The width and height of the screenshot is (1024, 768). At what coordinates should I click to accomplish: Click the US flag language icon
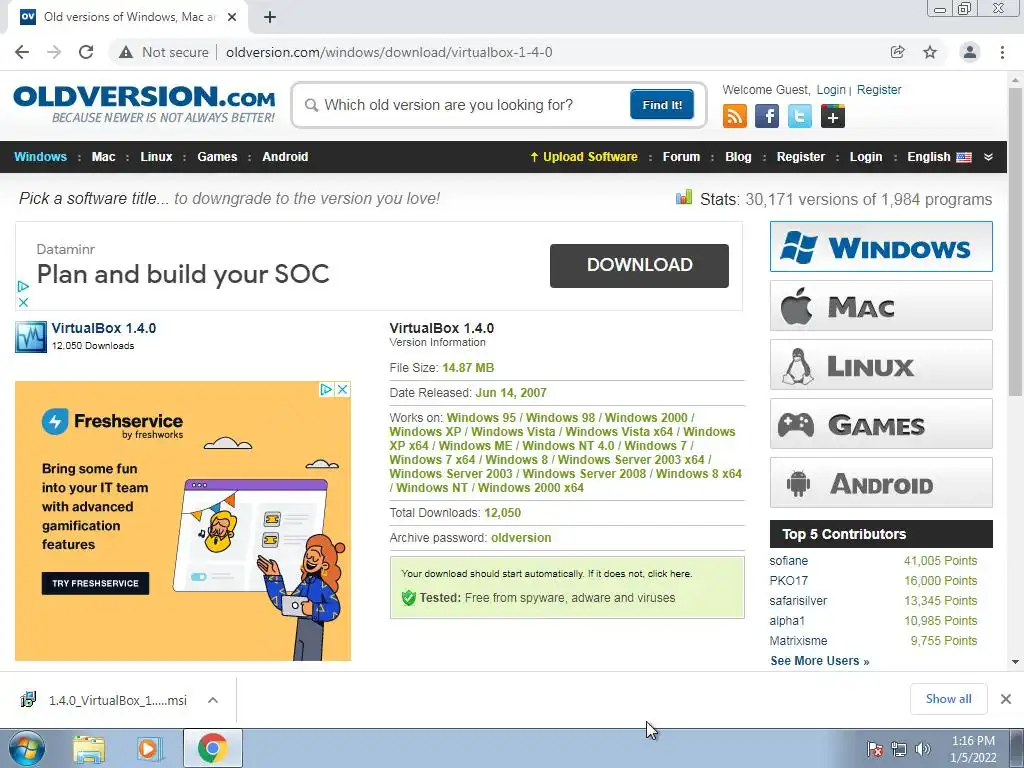tap(964, 157)
